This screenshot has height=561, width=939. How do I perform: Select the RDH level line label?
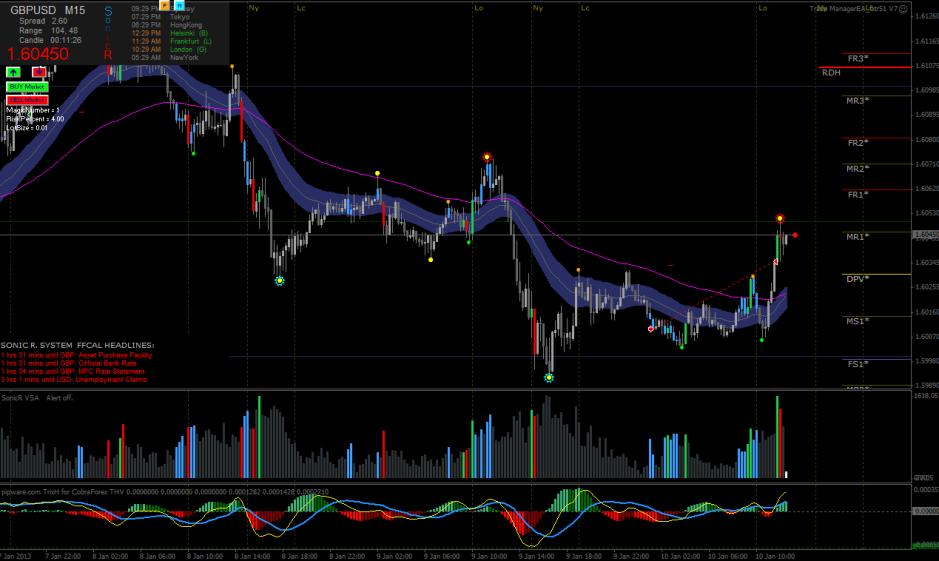831,72
